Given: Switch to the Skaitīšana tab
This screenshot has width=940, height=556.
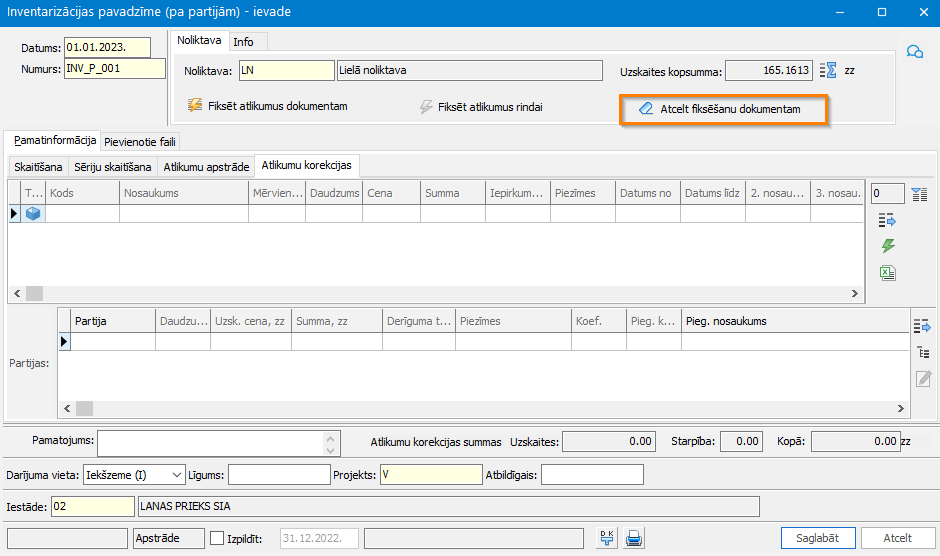Looking at the screenshot, I should coord(38,167).
